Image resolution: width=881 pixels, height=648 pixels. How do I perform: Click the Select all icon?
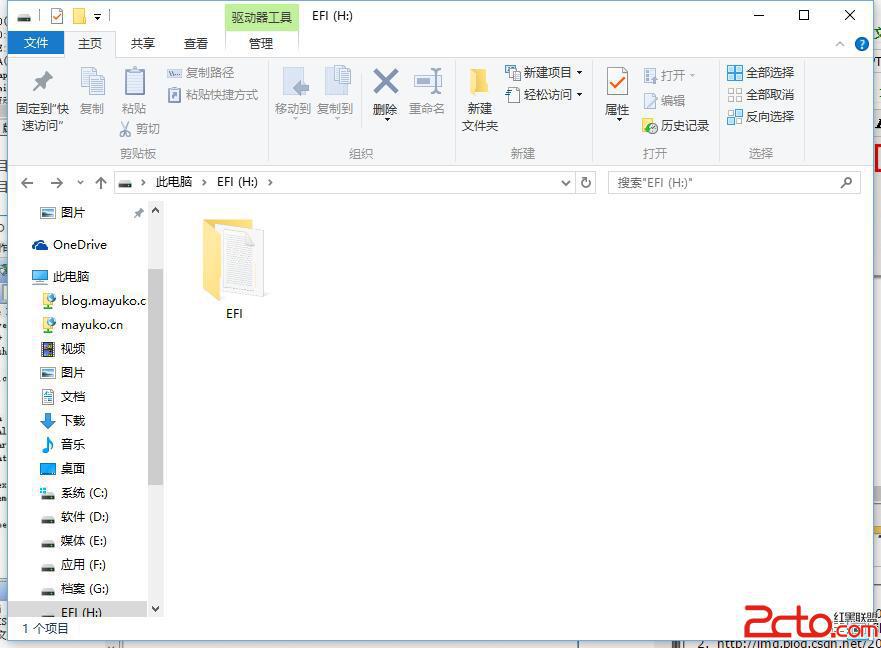(x=735, y=72)
